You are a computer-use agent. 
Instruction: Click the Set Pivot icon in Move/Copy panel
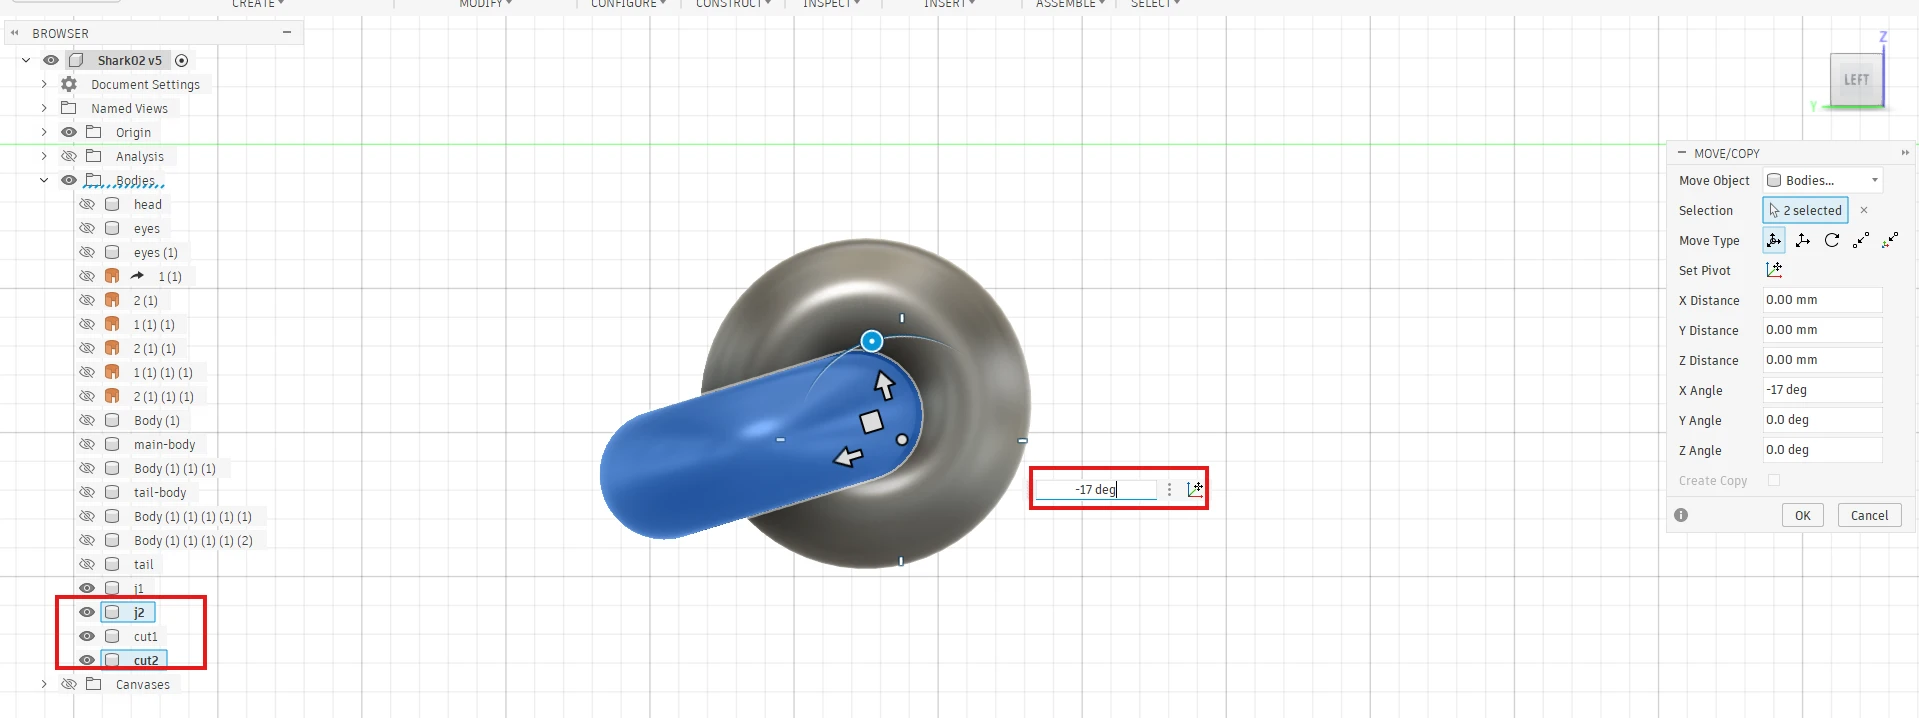[x=1774, y=270]
